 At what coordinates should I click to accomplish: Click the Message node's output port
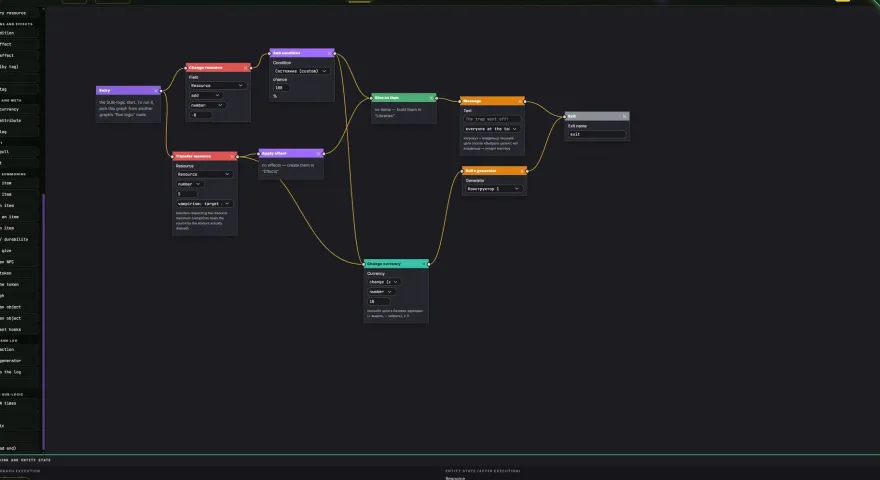click(525, 101)
